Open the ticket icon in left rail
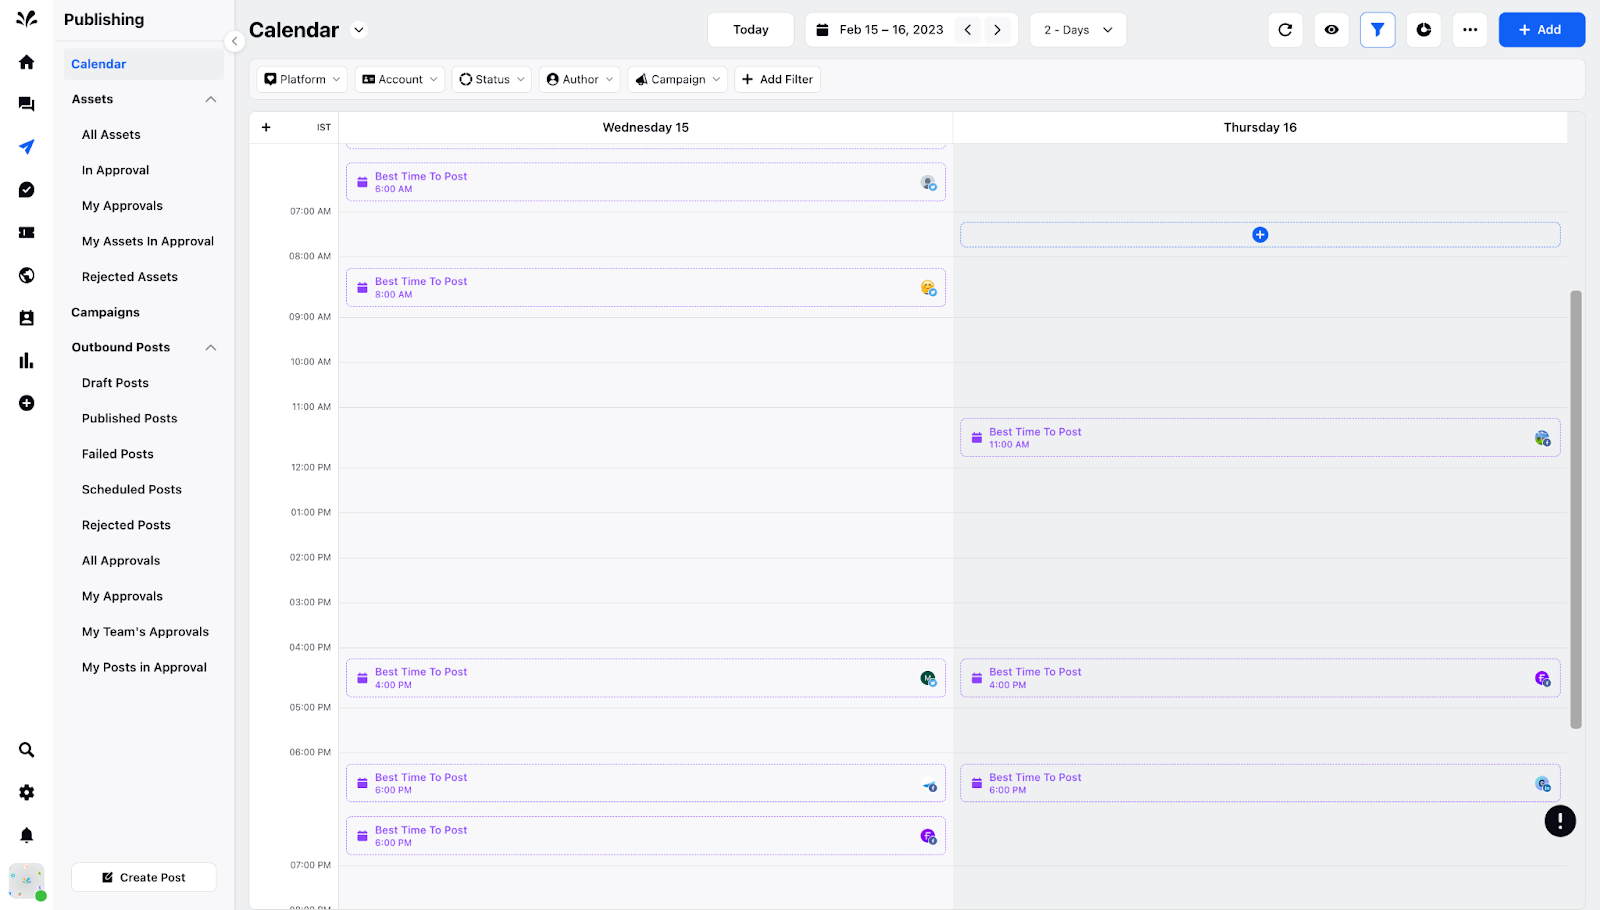The height and width of the screenshot is (910, 1600). (27, 232)
